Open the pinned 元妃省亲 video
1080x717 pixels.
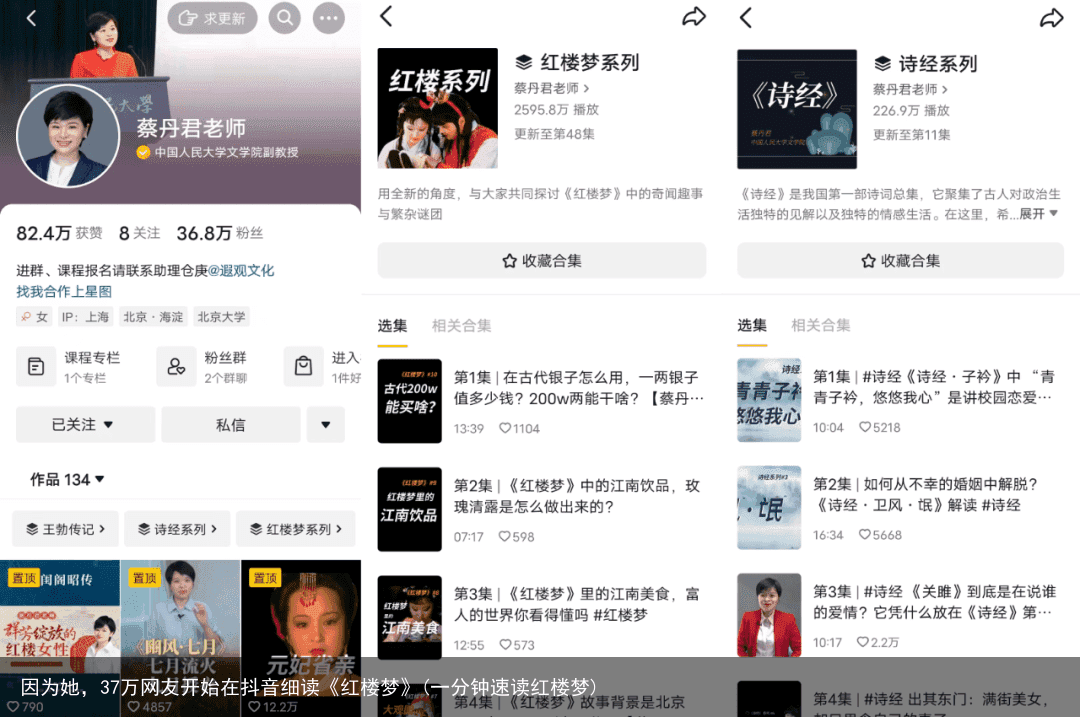[x=301, y=638]
